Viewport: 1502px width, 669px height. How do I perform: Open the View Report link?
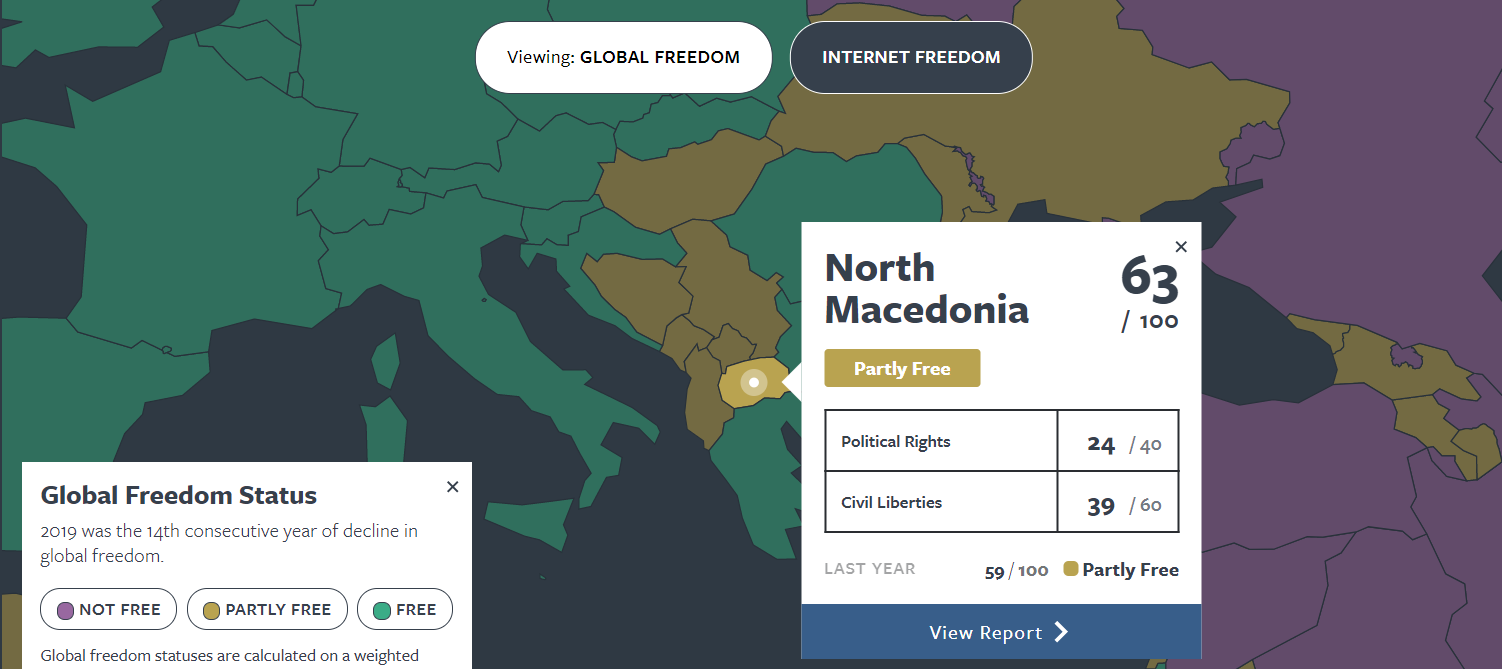click(1001, 632)
